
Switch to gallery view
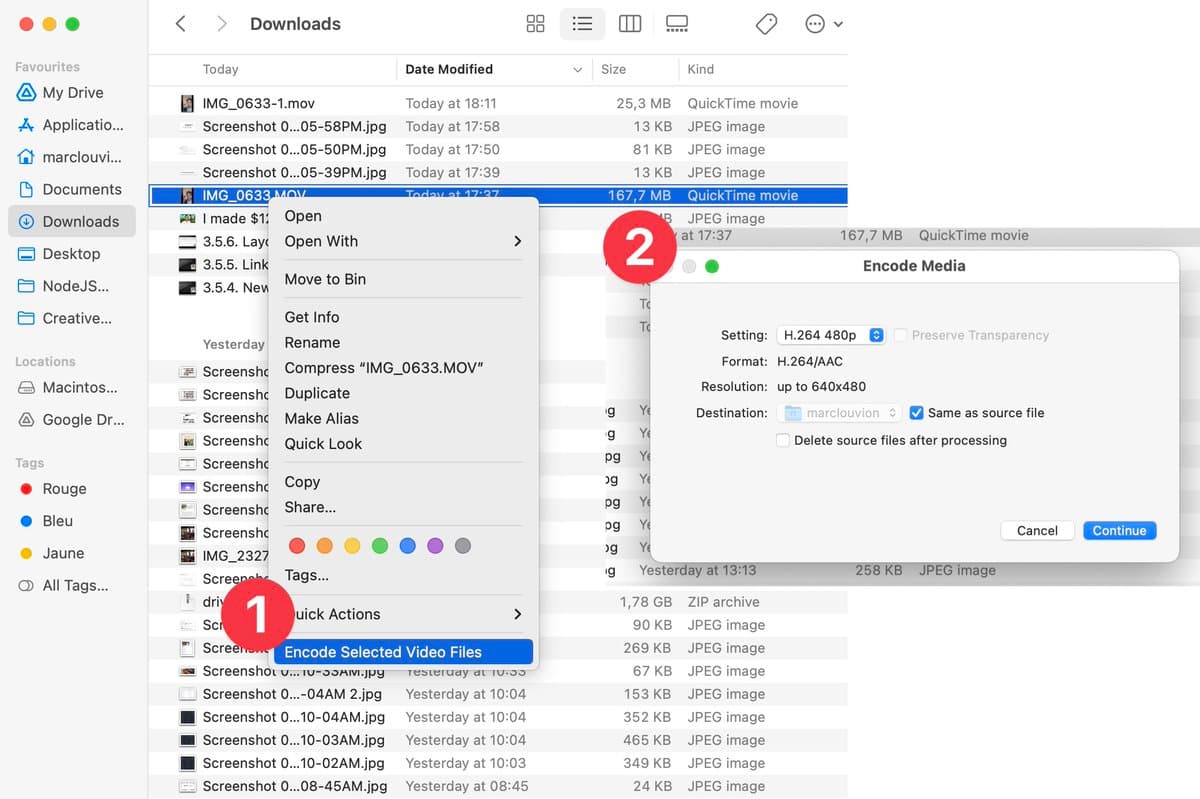coord(677,24)
